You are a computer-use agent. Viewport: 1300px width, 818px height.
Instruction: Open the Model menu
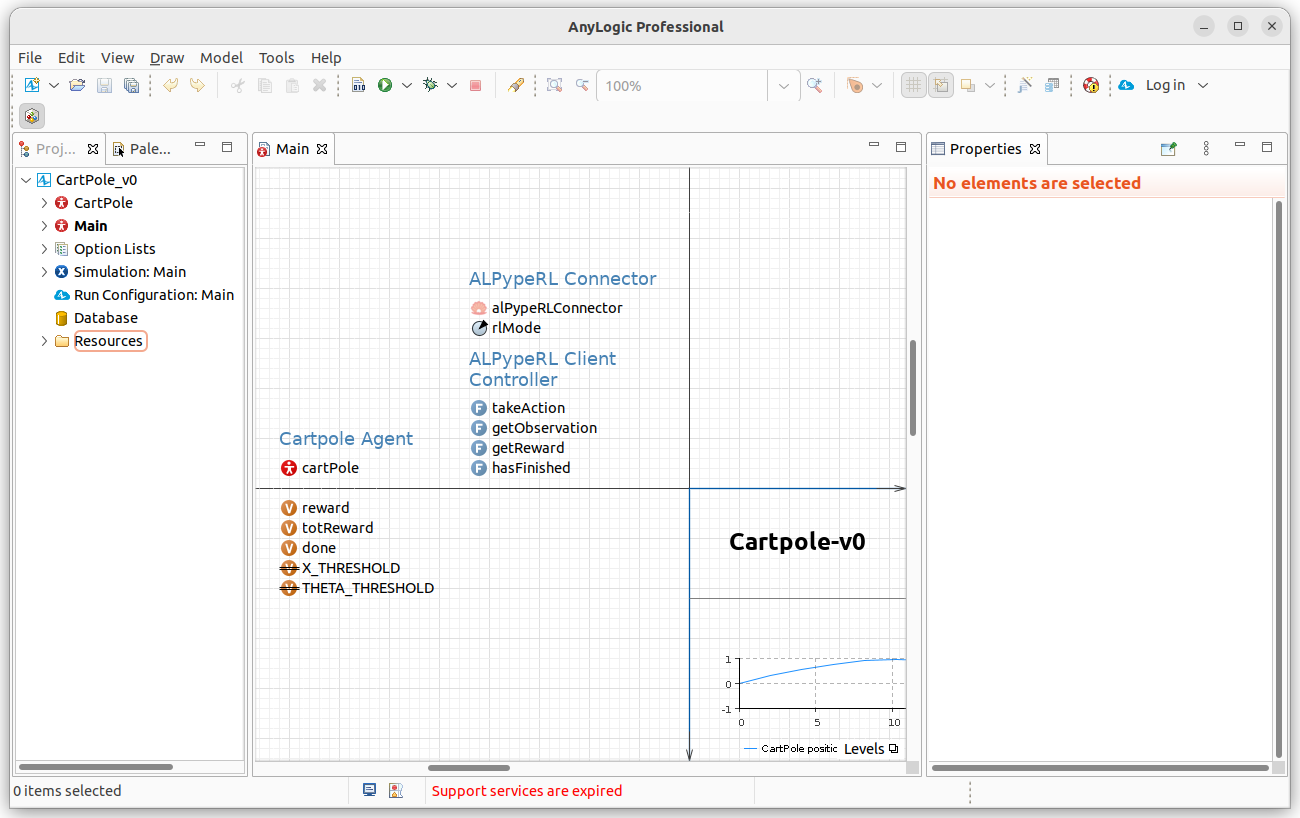[x=221, y=58]
